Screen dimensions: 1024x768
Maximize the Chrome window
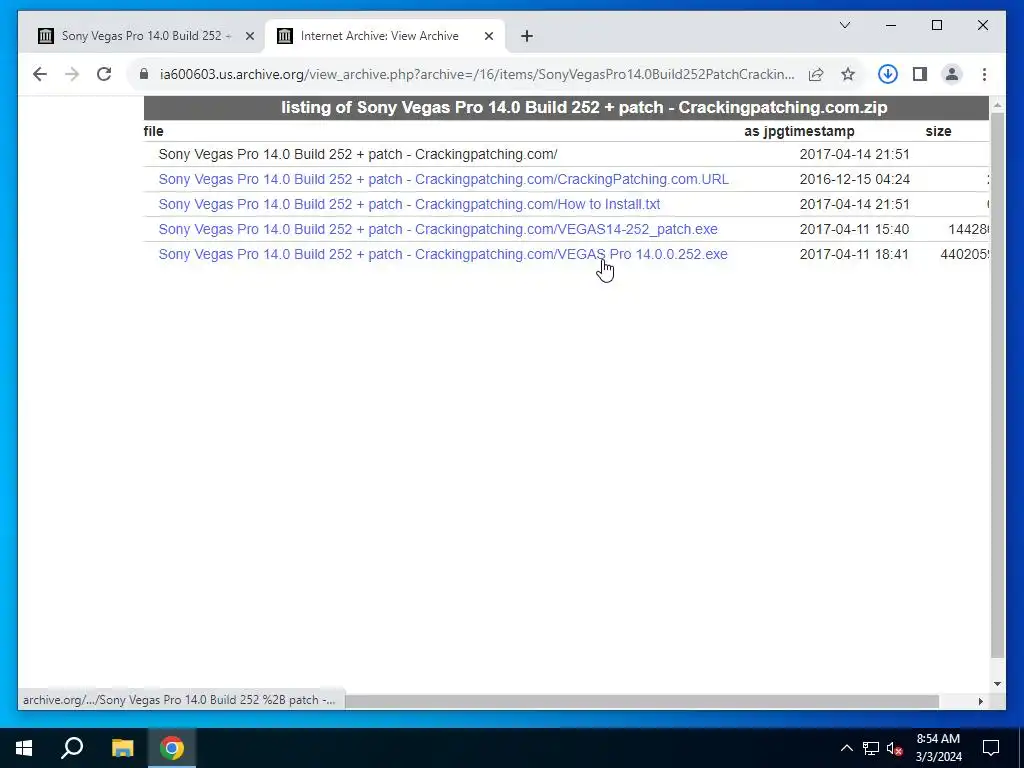pos(936,25)
